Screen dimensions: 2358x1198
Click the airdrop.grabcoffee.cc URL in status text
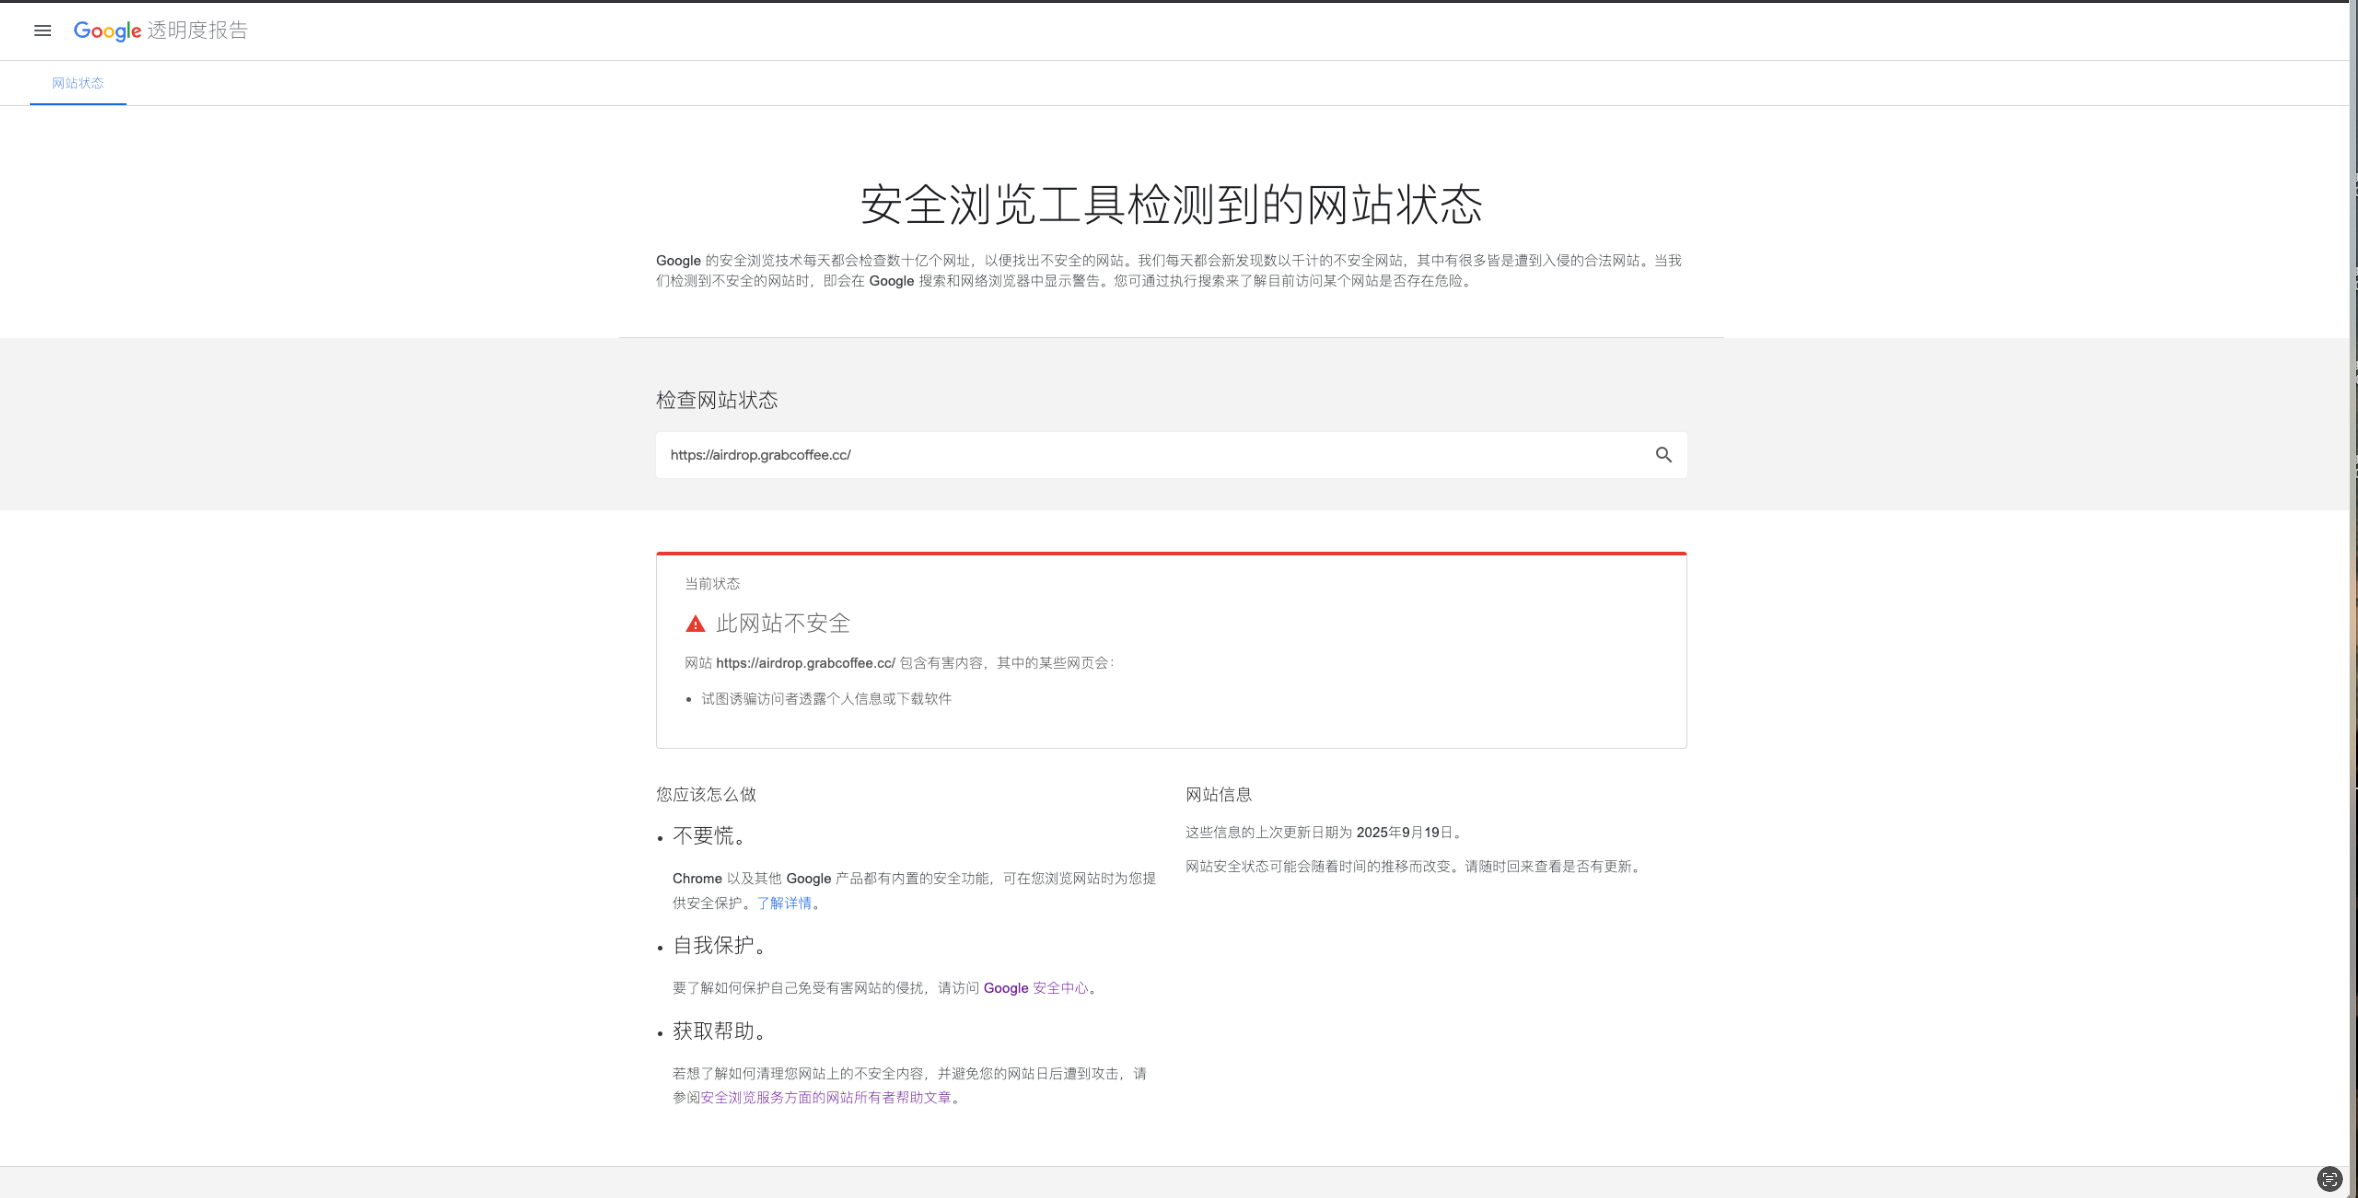coord(805,663)
